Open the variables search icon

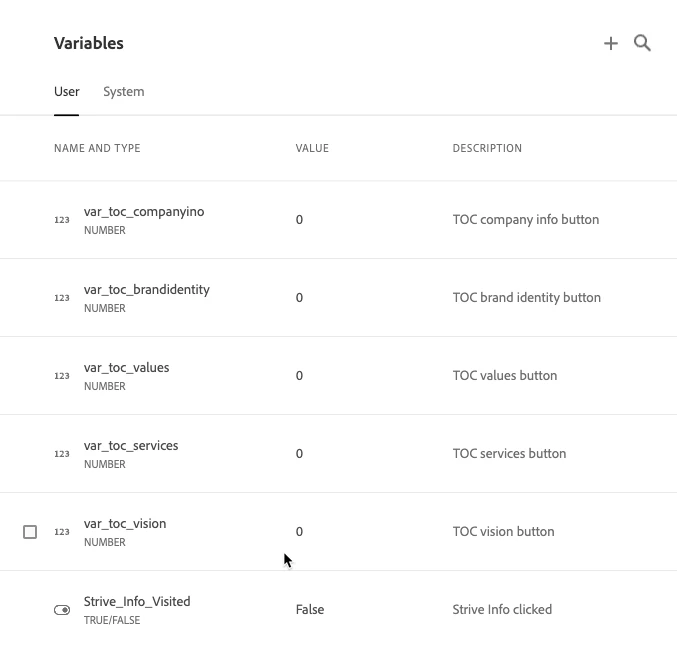pos(643,43)
